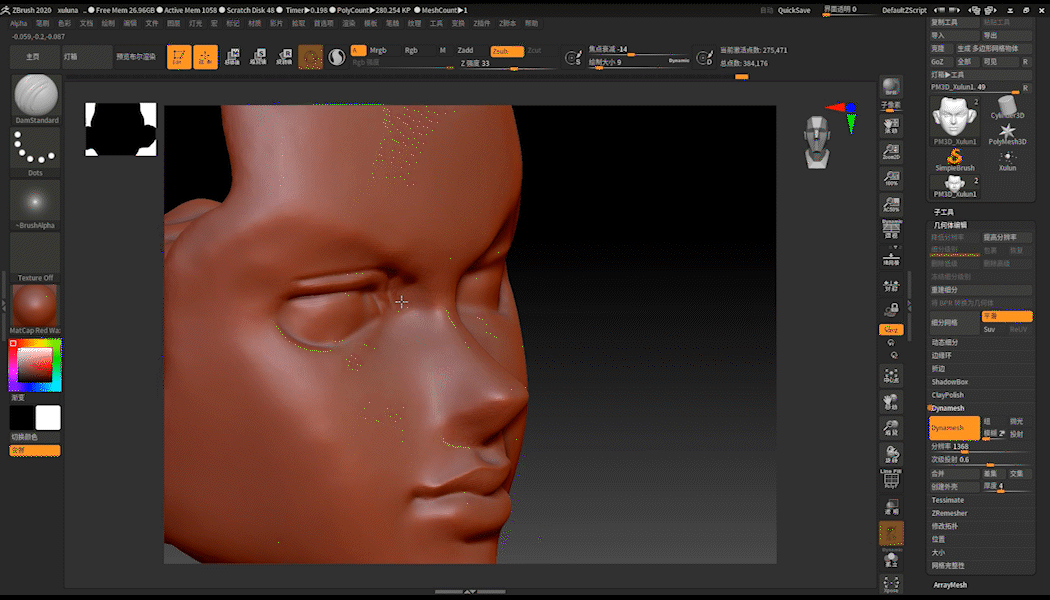
Task: Open the Alpha menu
Action: (x=19, y=22)
